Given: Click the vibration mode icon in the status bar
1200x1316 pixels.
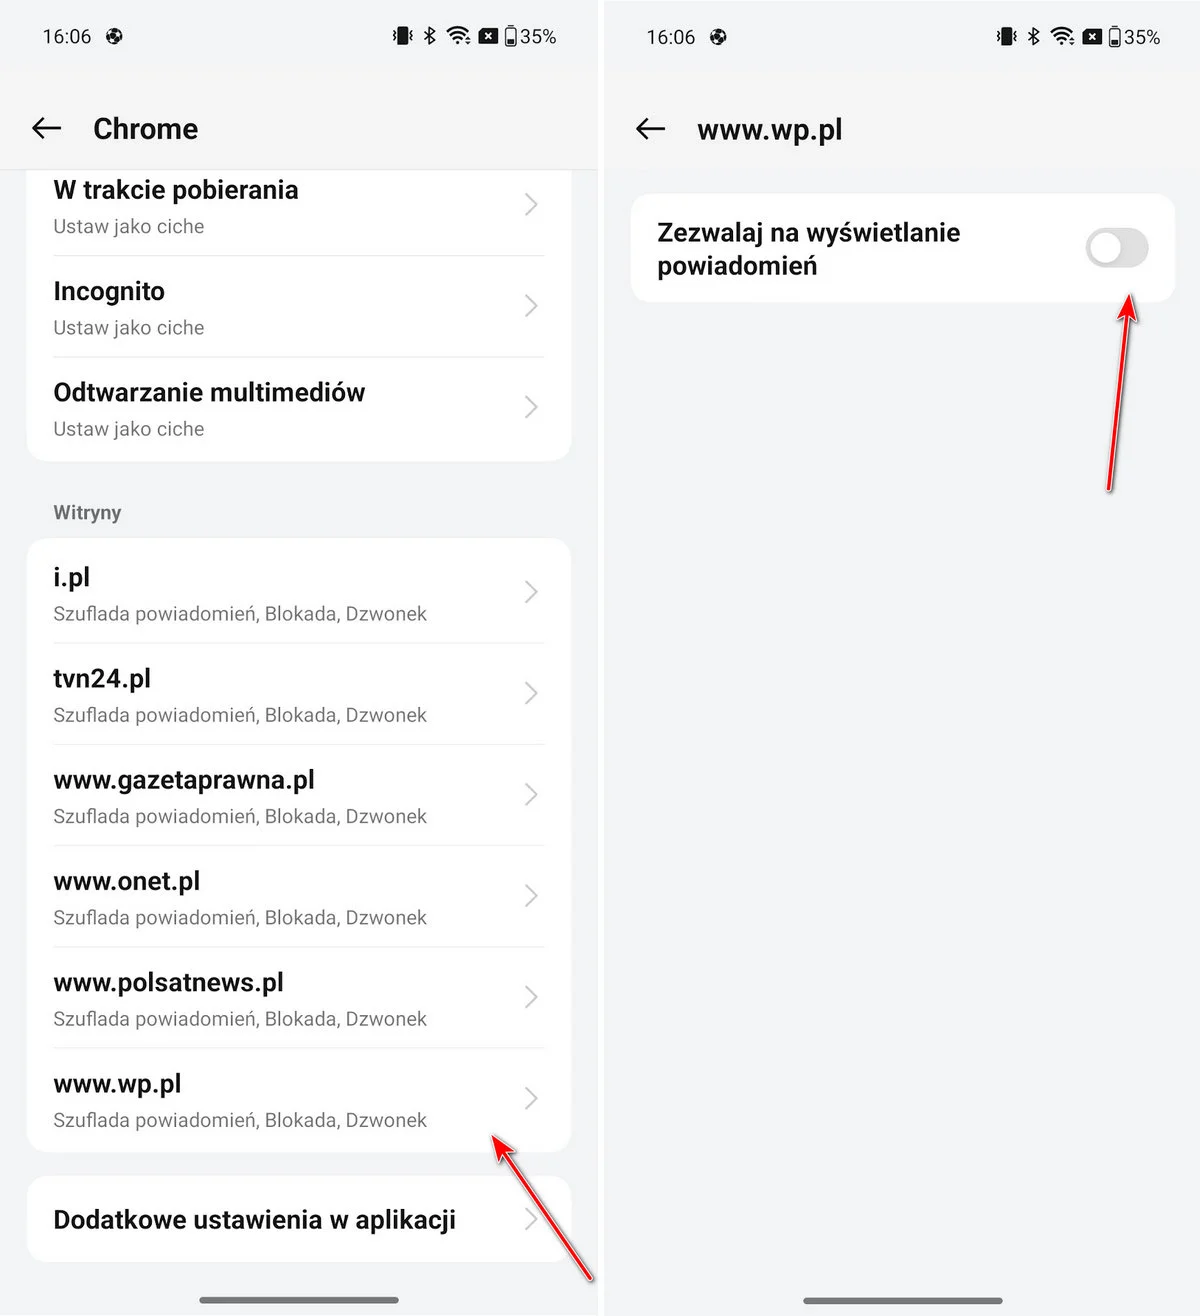Looking at the screenshot, I should [401, 36].
